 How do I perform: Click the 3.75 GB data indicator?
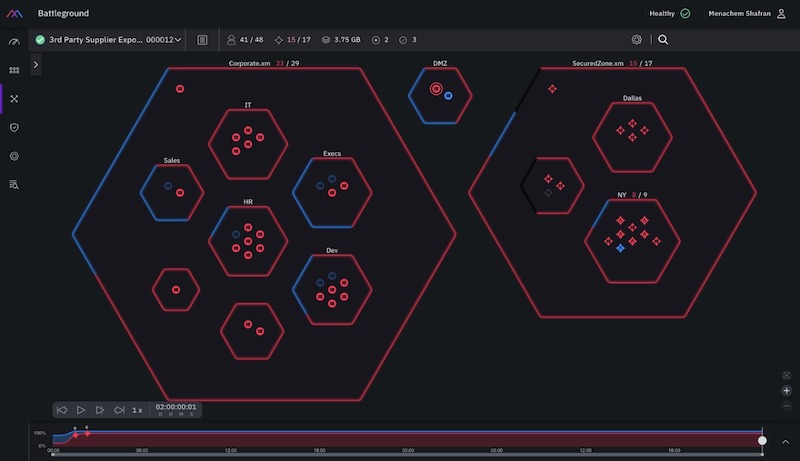point(341,39)
